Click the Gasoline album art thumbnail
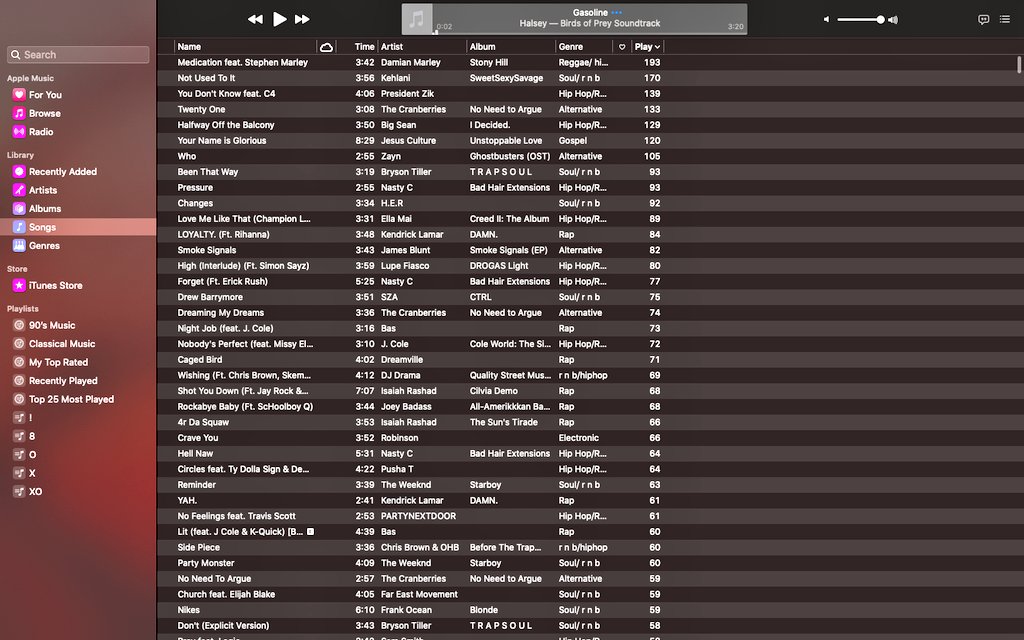The width and height of the screenshot is (1024, 640). 417,19
